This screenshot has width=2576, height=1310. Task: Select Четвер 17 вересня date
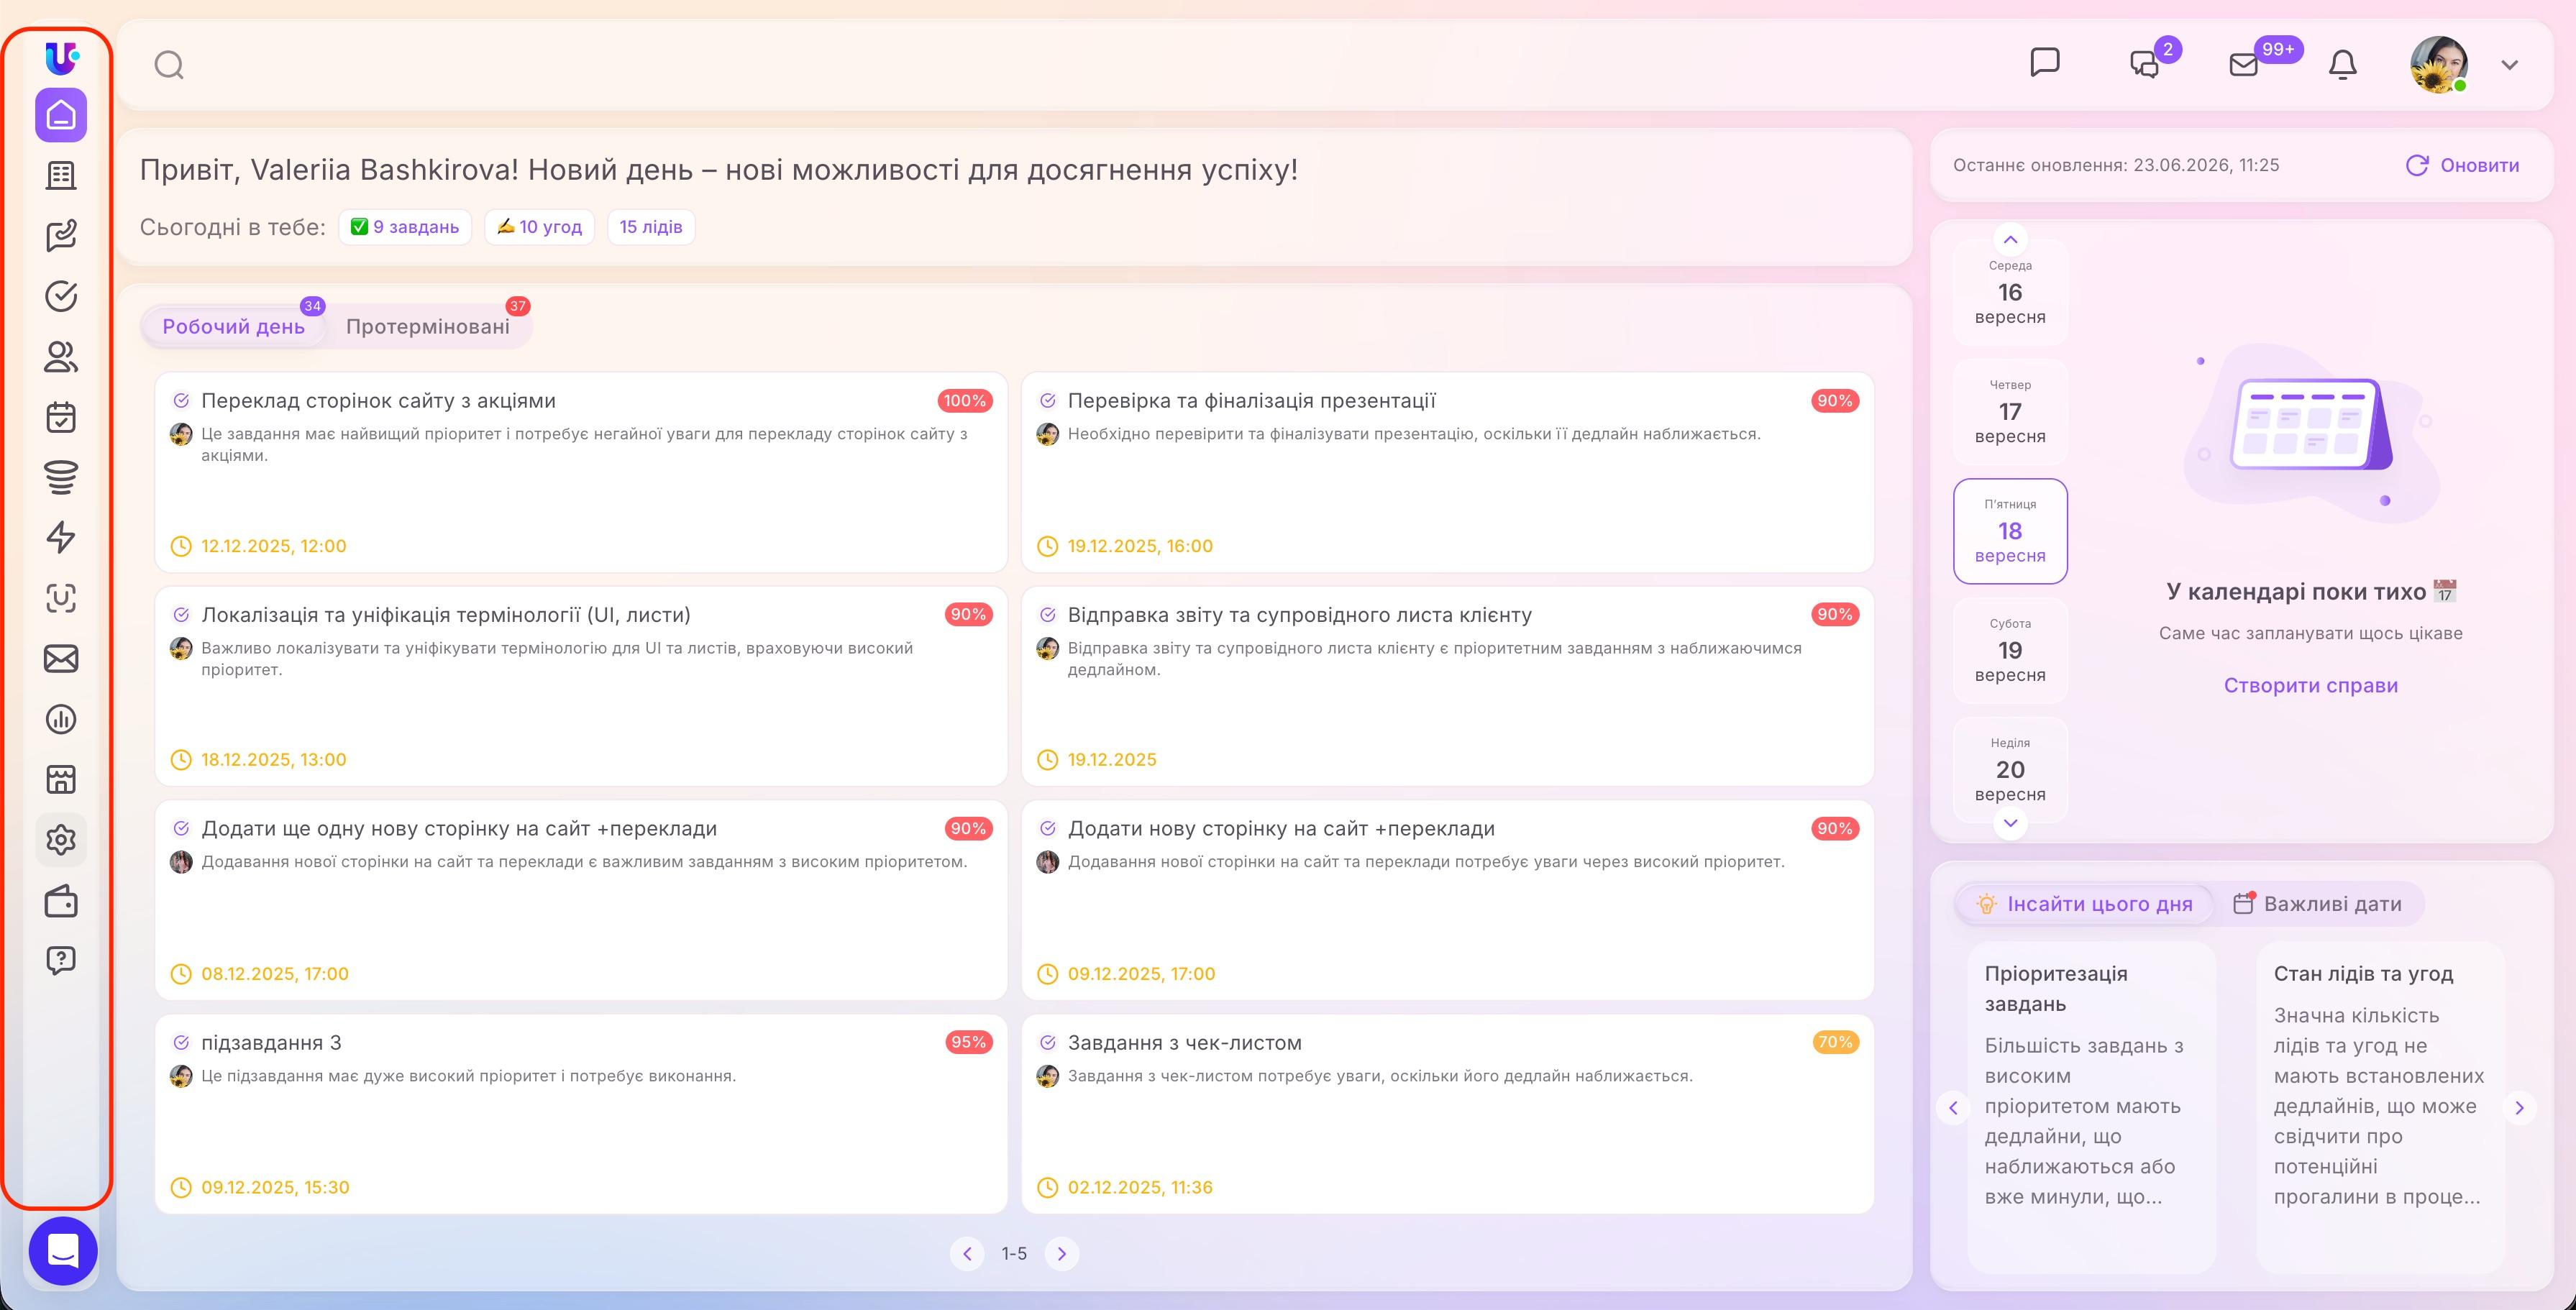tap(2010, 412)
